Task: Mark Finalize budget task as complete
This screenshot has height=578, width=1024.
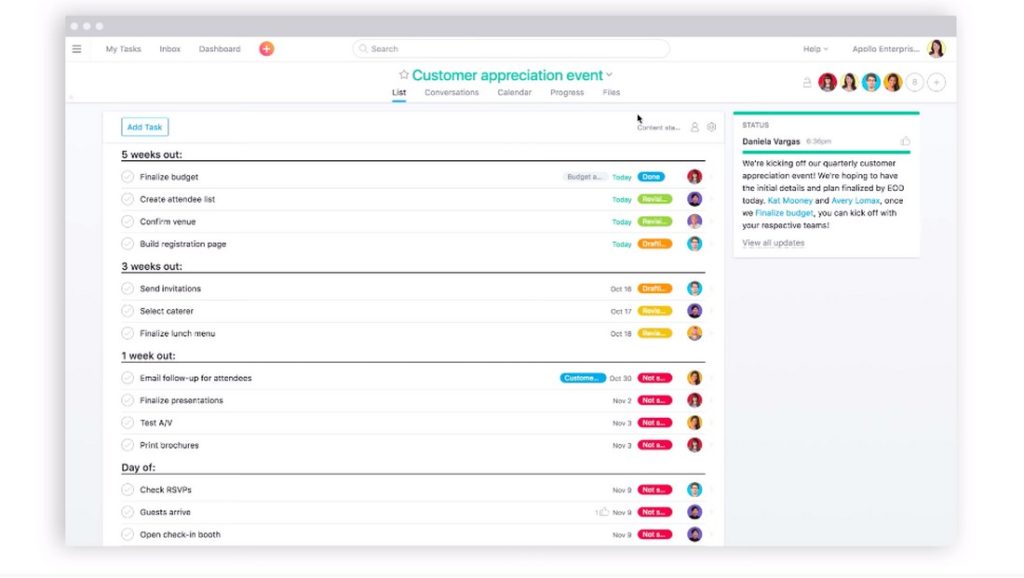Action: click(127, 176)
